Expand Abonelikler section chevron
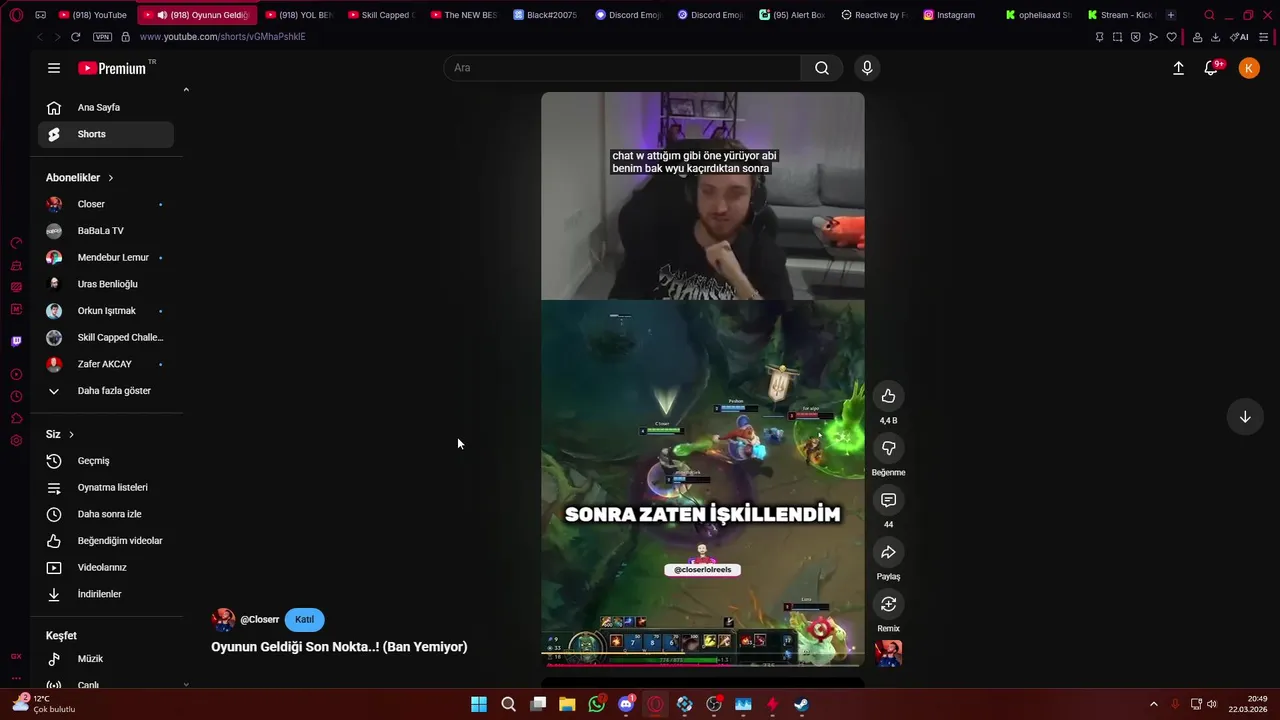1280x720 pixels. [x=110, y=178]
